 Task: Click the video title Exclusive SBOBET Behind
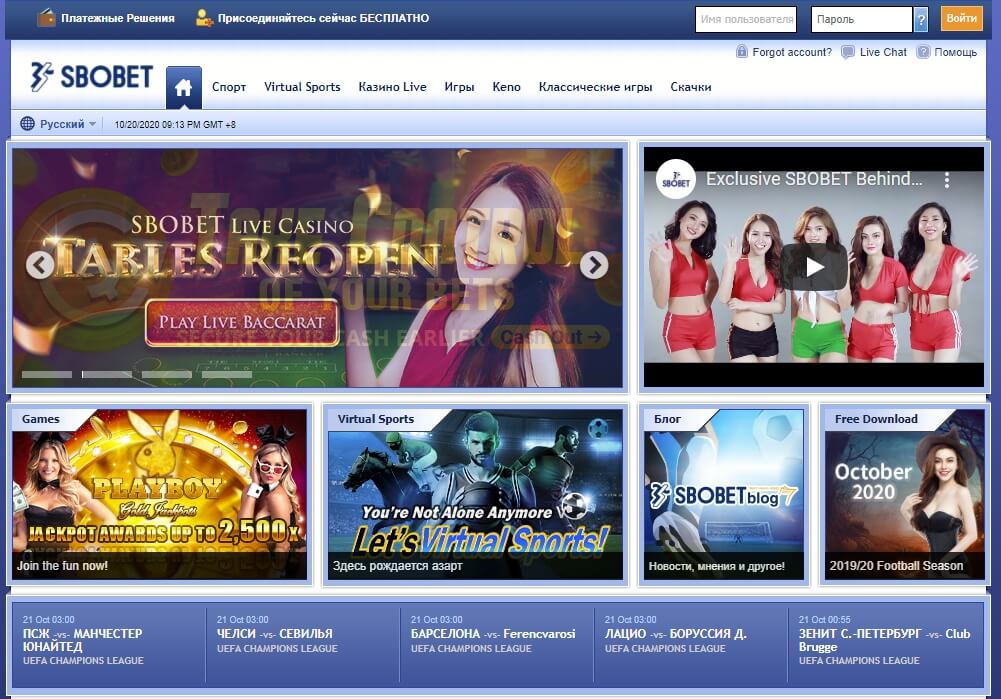(814, 179)
